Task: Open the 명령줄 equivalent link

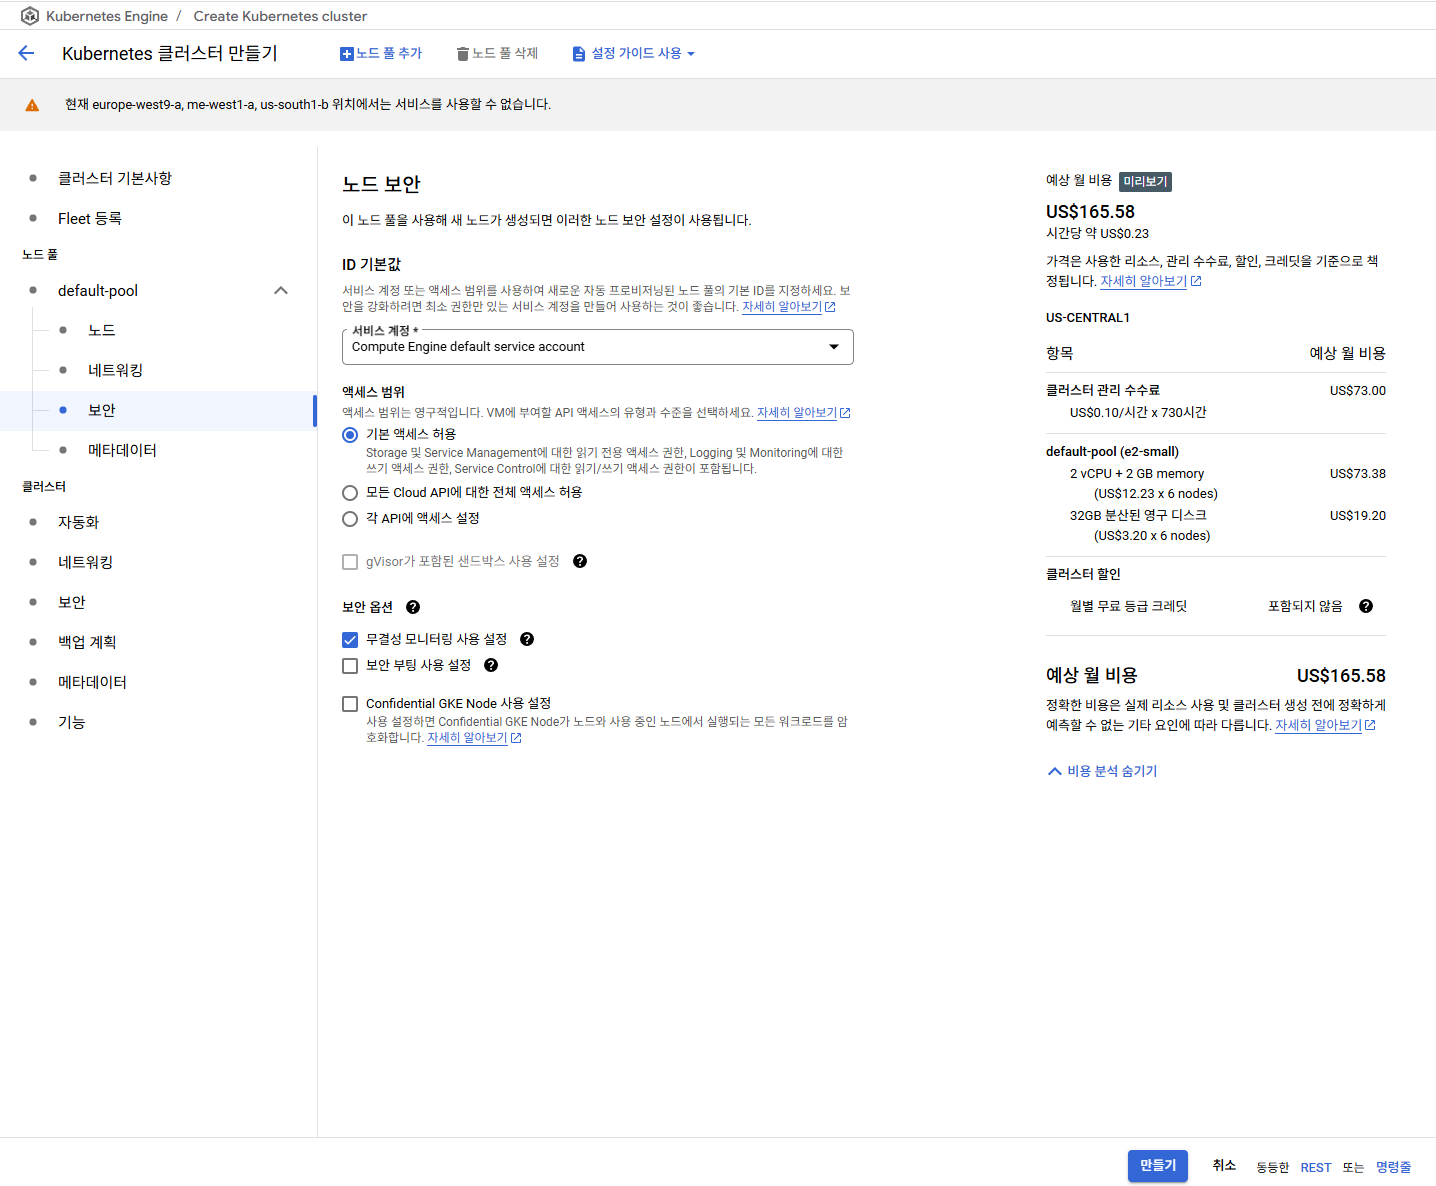Action: click(1393, 1168)
